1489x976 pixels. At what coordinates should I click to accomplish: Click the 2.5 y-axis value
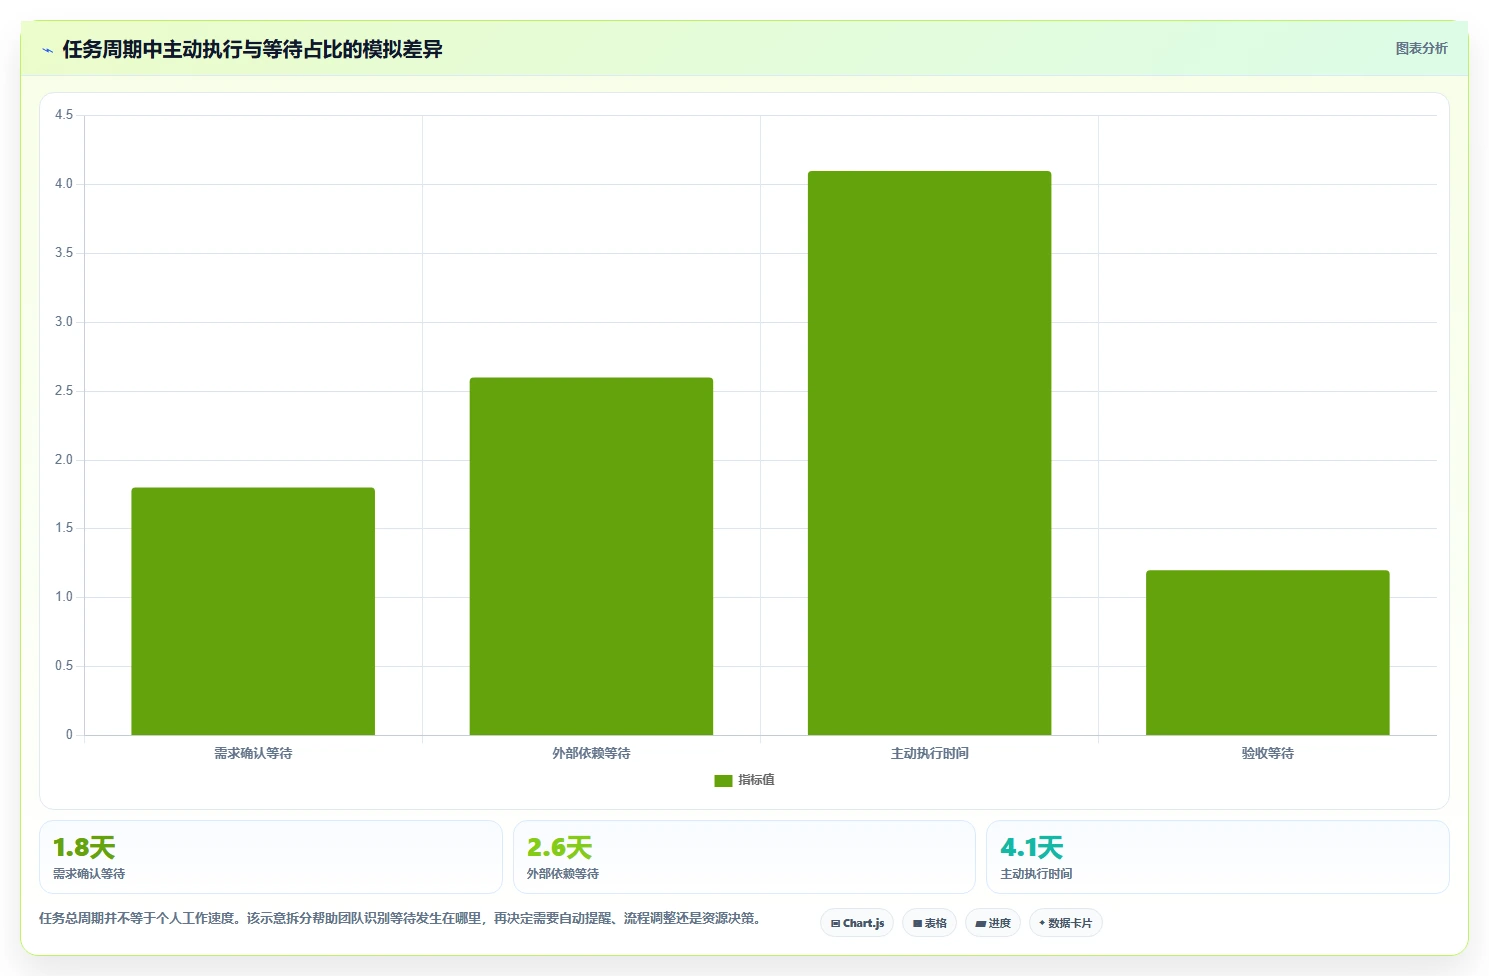pyautogui.click(x=64, y=391)
